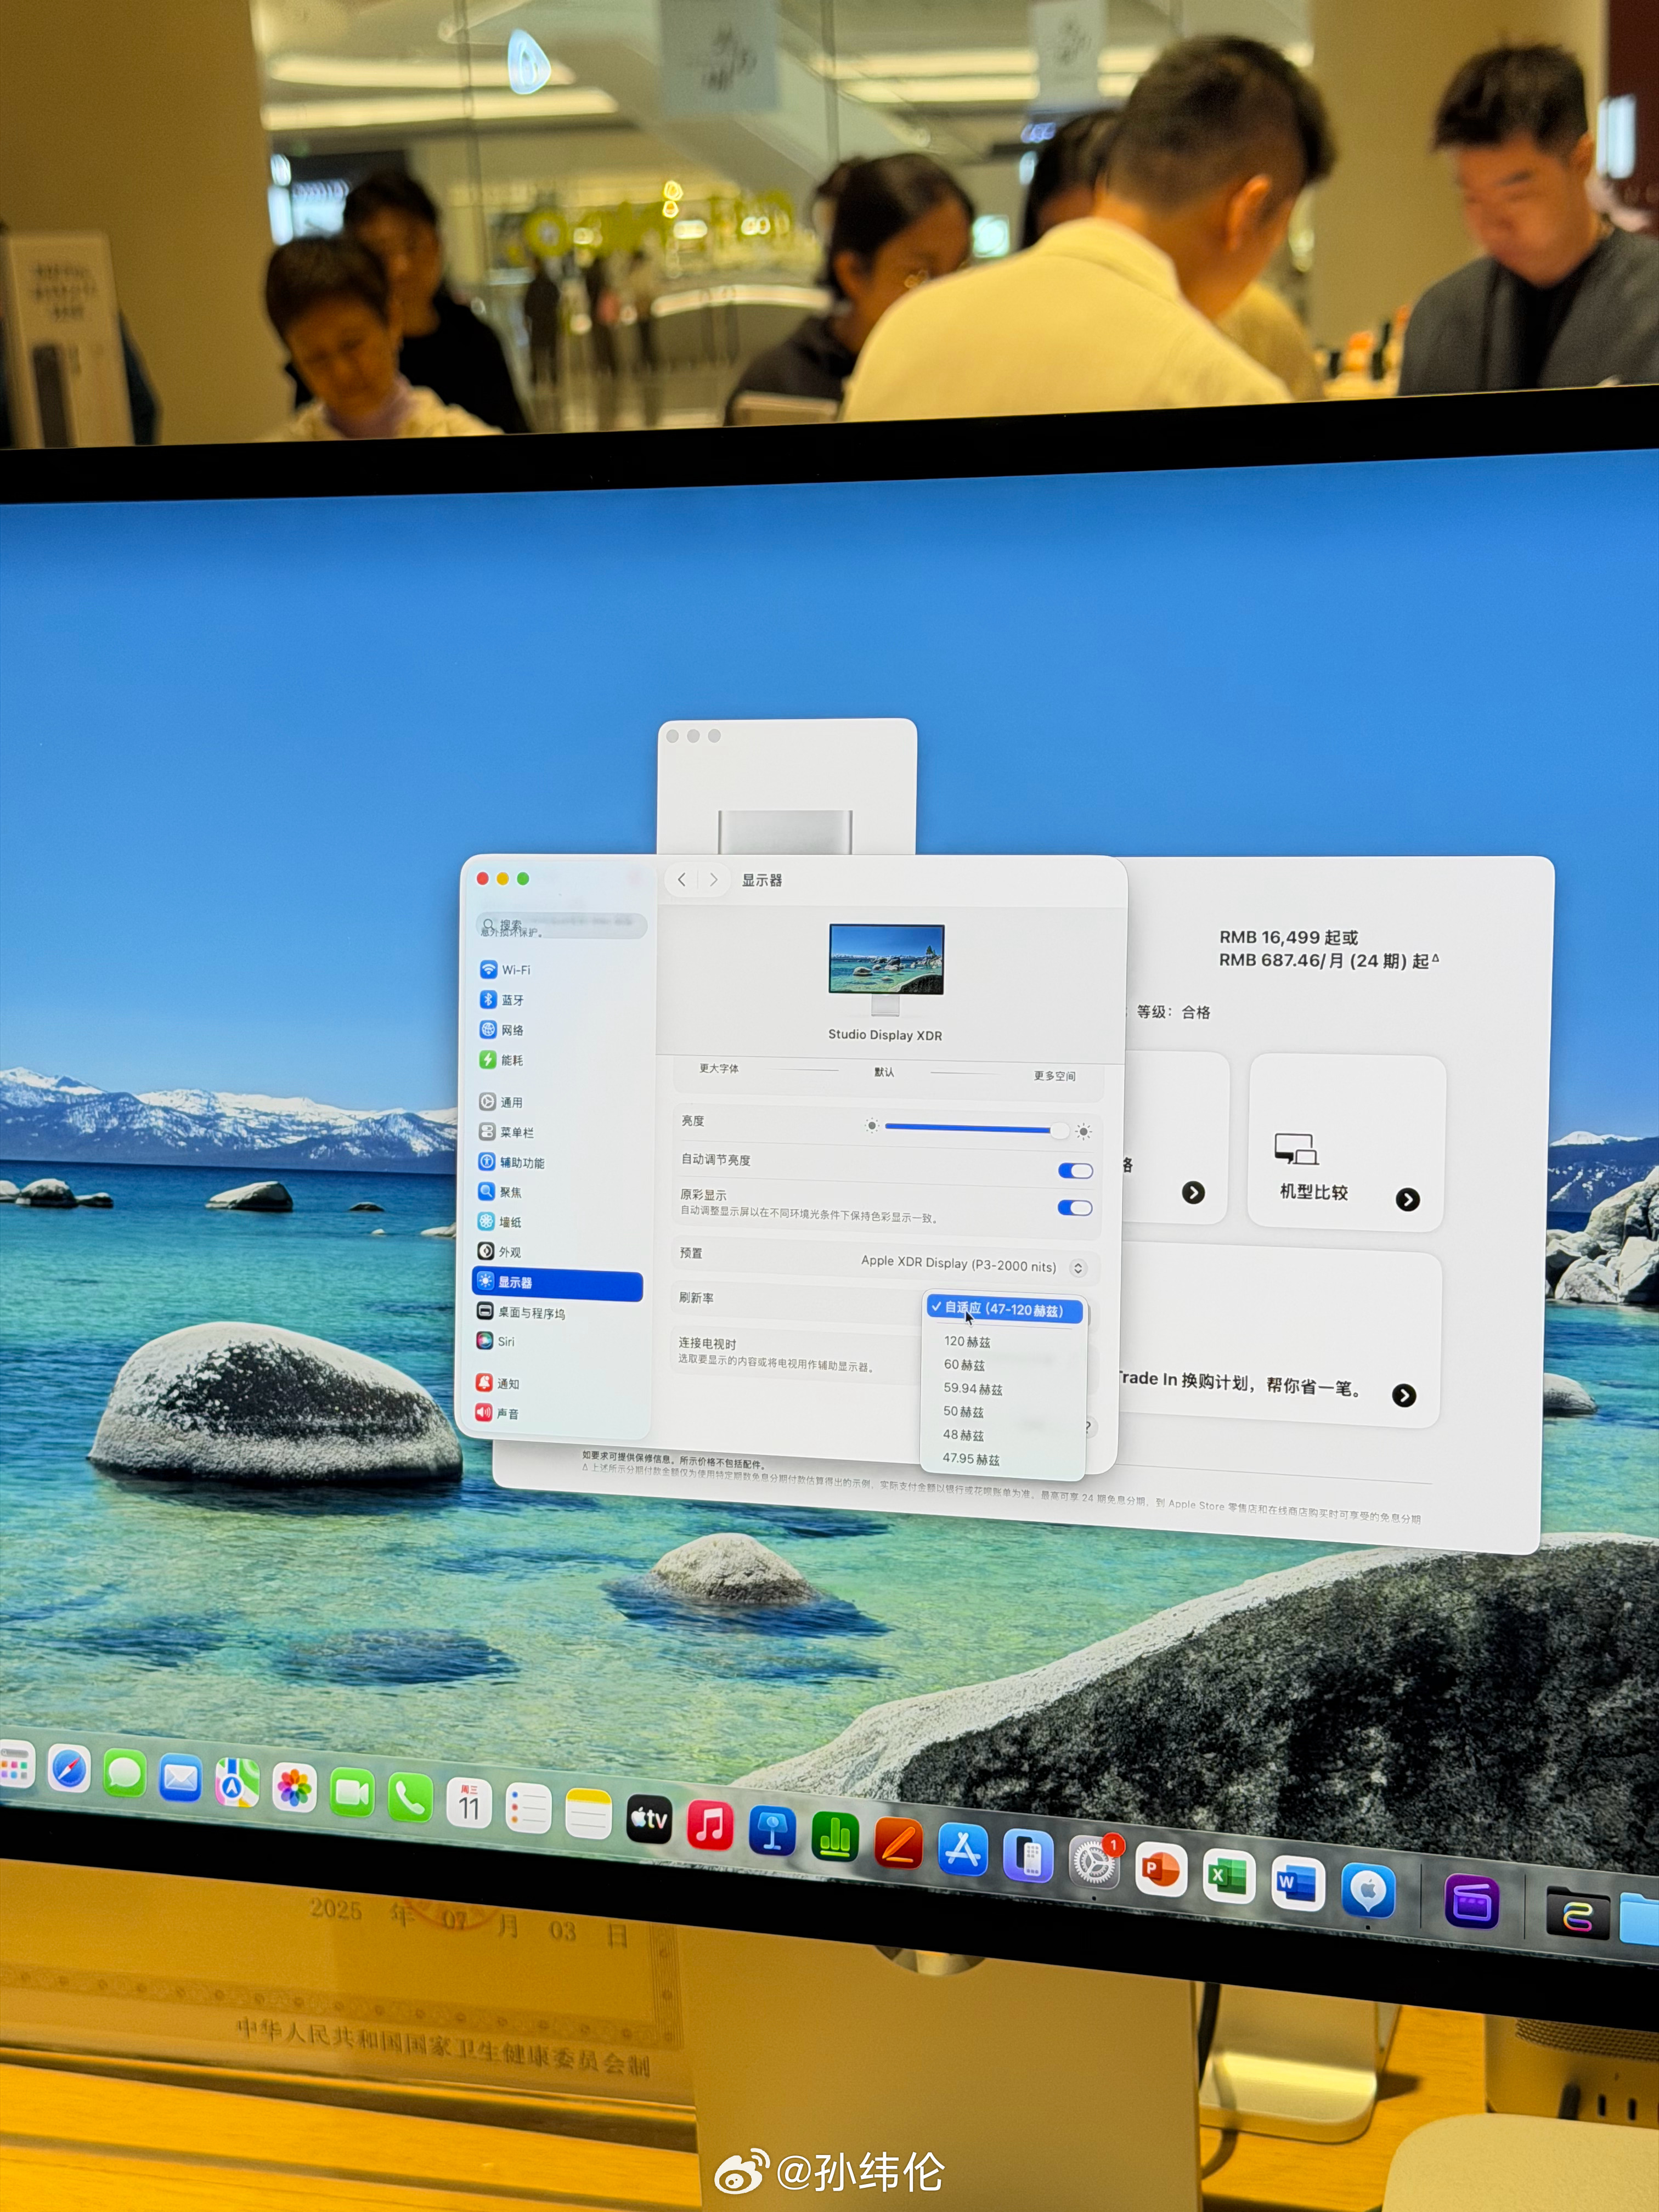
Task: Open 预置 preset Apple XDR Display dropdown
Action: click(x=1077, y=1268)
